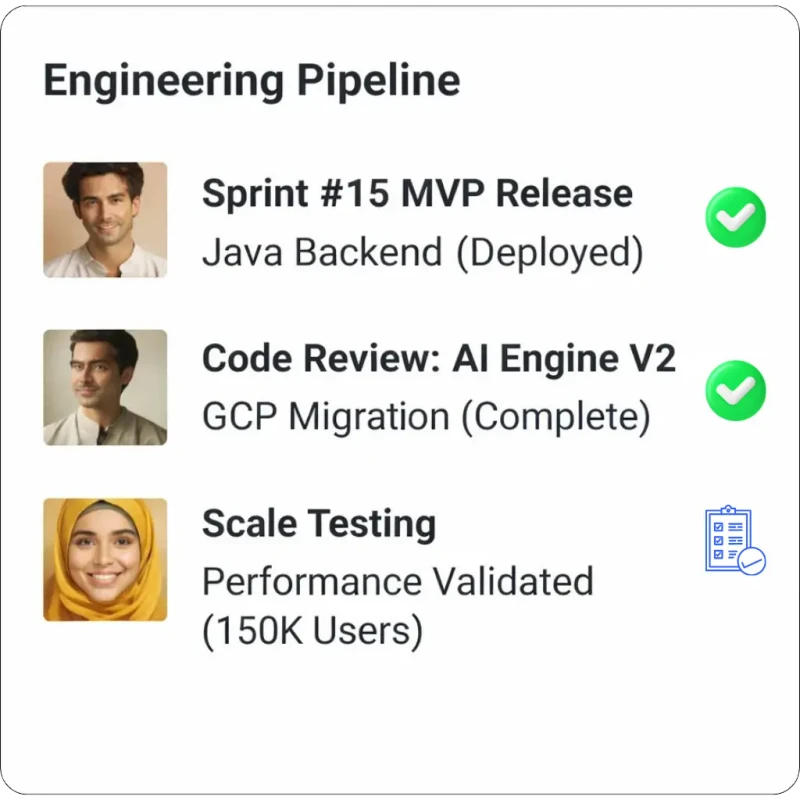
Task: Select the Java Backend subtitle text
Action: pyautogui.click(x=321, y=253)
